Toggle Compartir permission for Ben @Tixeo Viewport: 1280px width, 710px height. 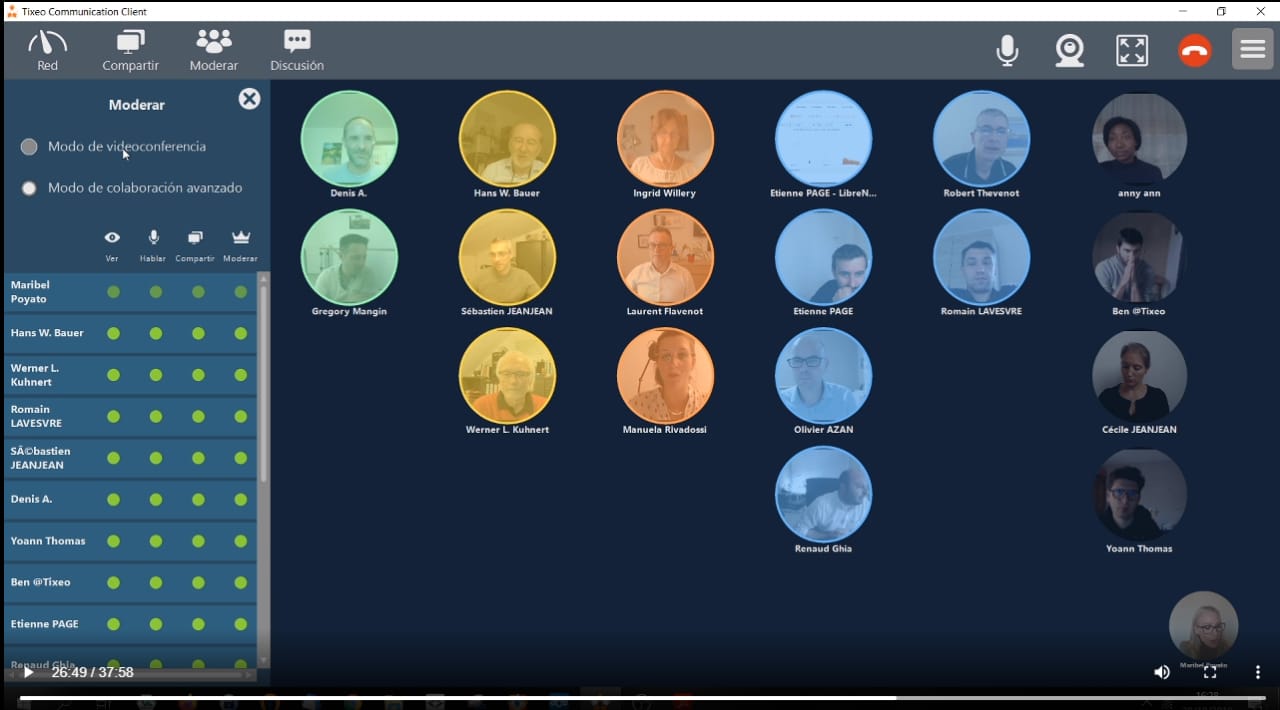pyautogui.click(x=198, y=582)
